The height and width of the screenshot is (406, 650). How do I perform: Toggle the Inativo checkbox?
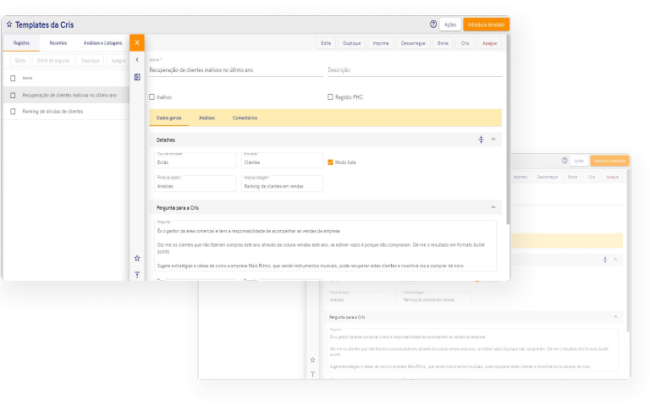click(152, 97)
